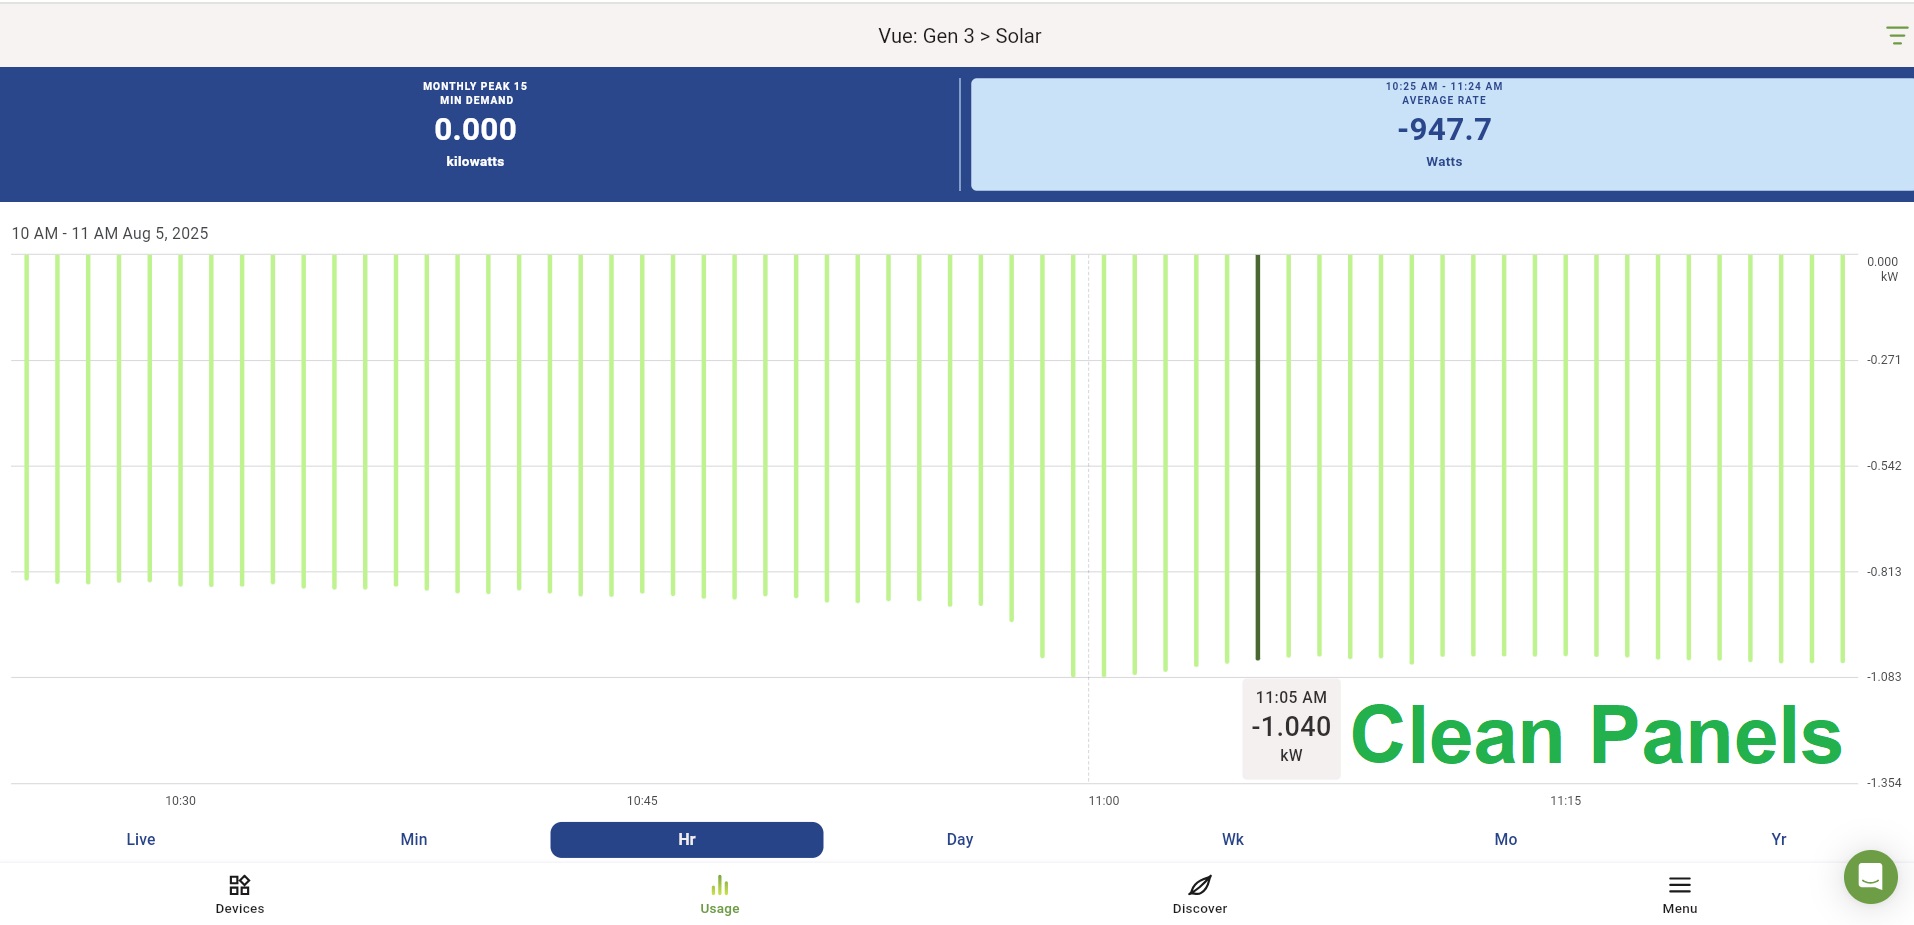1914x925 pixels.
Task: Open the Discover leaf icon
Action: [x=1199, y=885]
